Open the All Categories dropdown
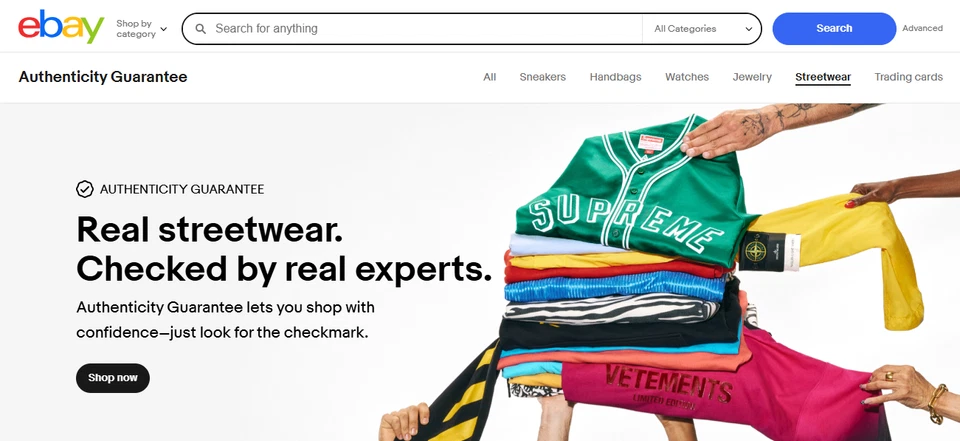Image resolution: width=960 pixels, height=441 pixels. pyautogui.click(x=702, y=29)
